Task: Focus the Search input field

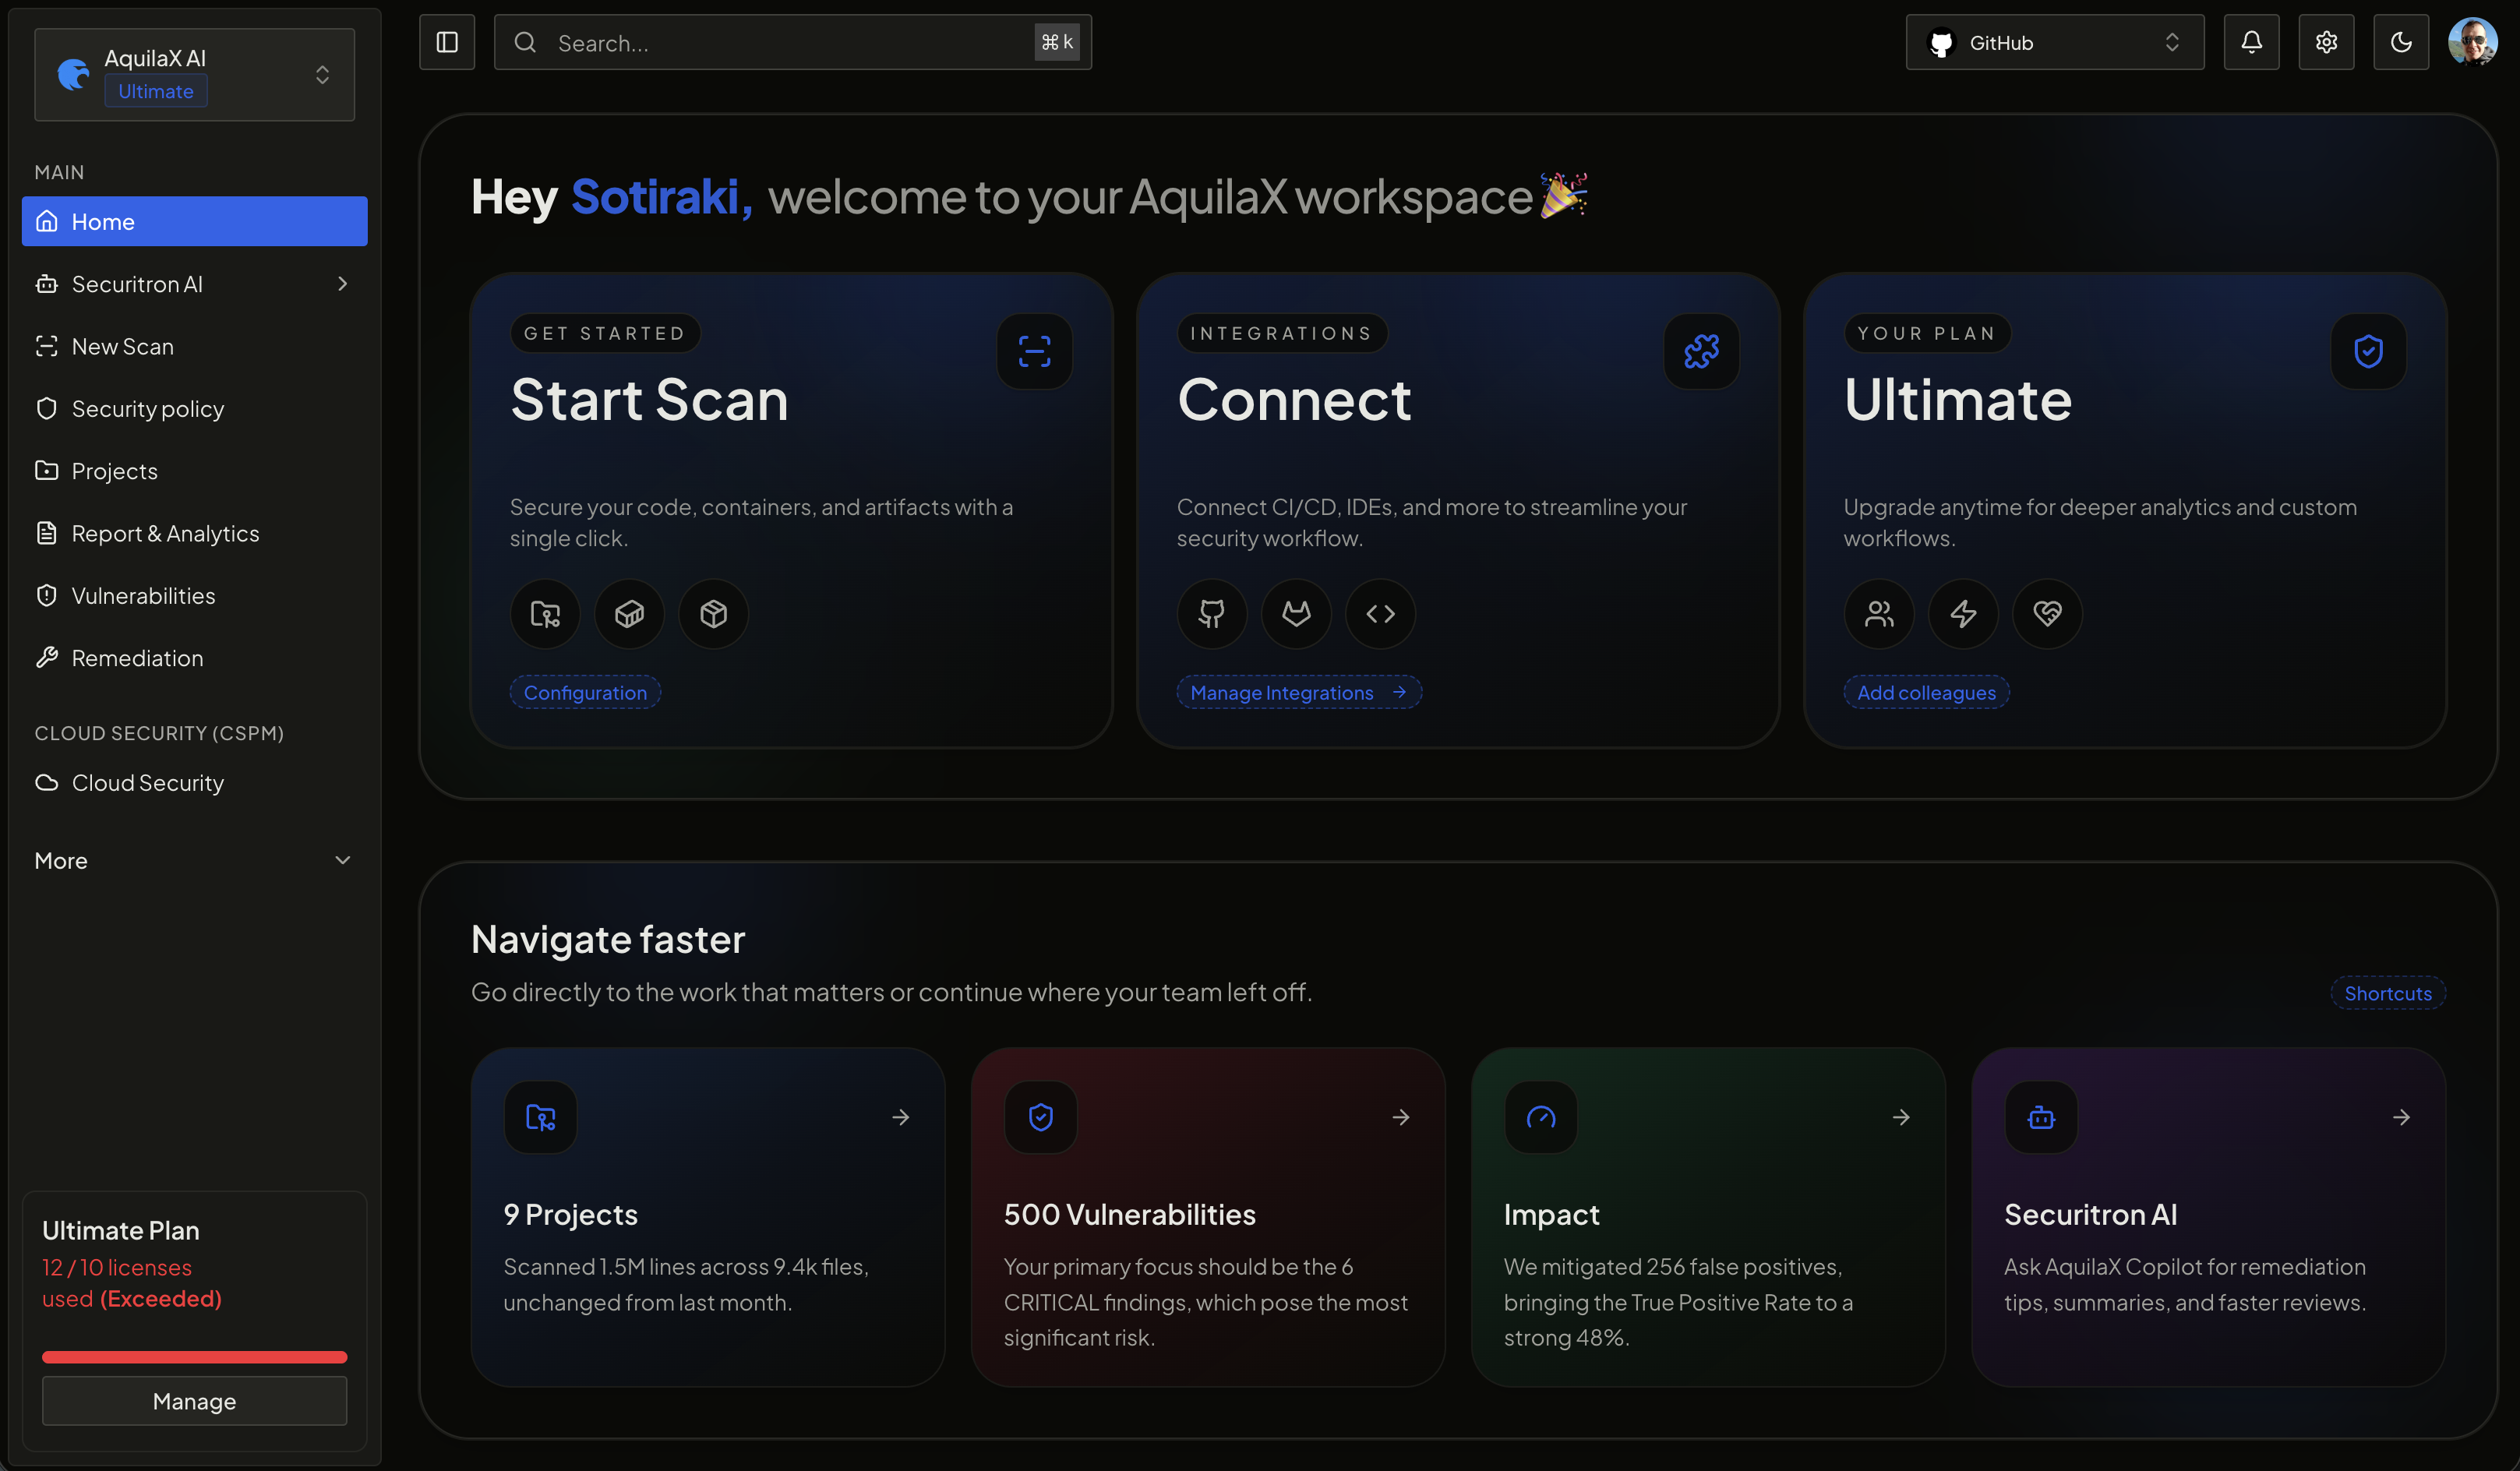Action: [x=792, y=42]
